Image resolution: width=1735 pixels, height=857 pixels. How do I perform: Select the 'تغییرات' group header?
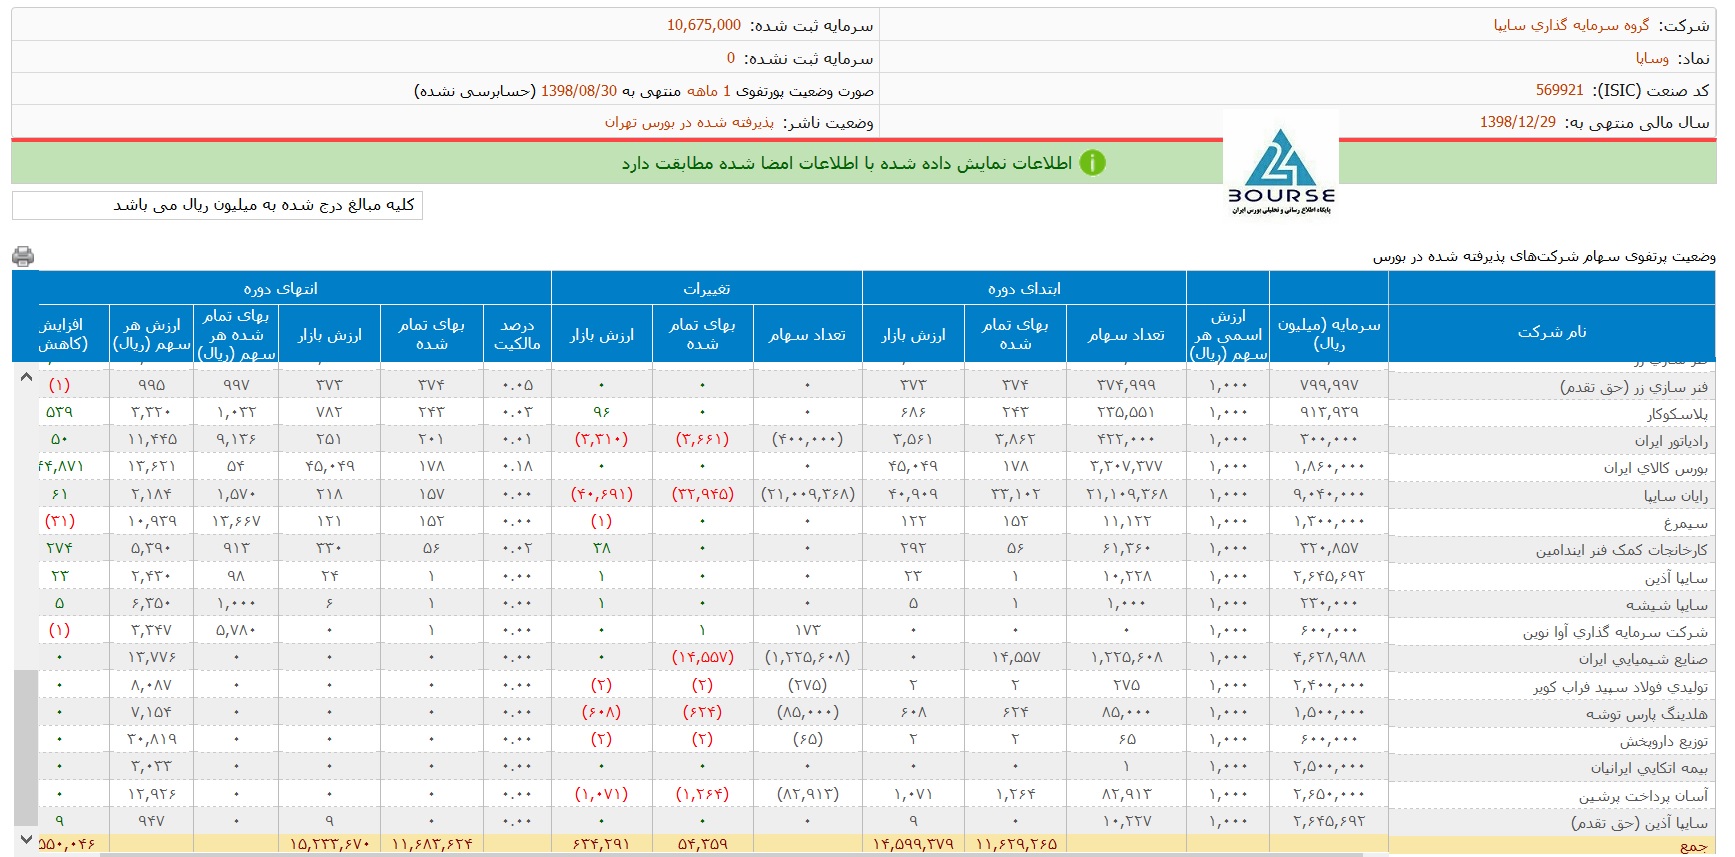pos(706,288)
